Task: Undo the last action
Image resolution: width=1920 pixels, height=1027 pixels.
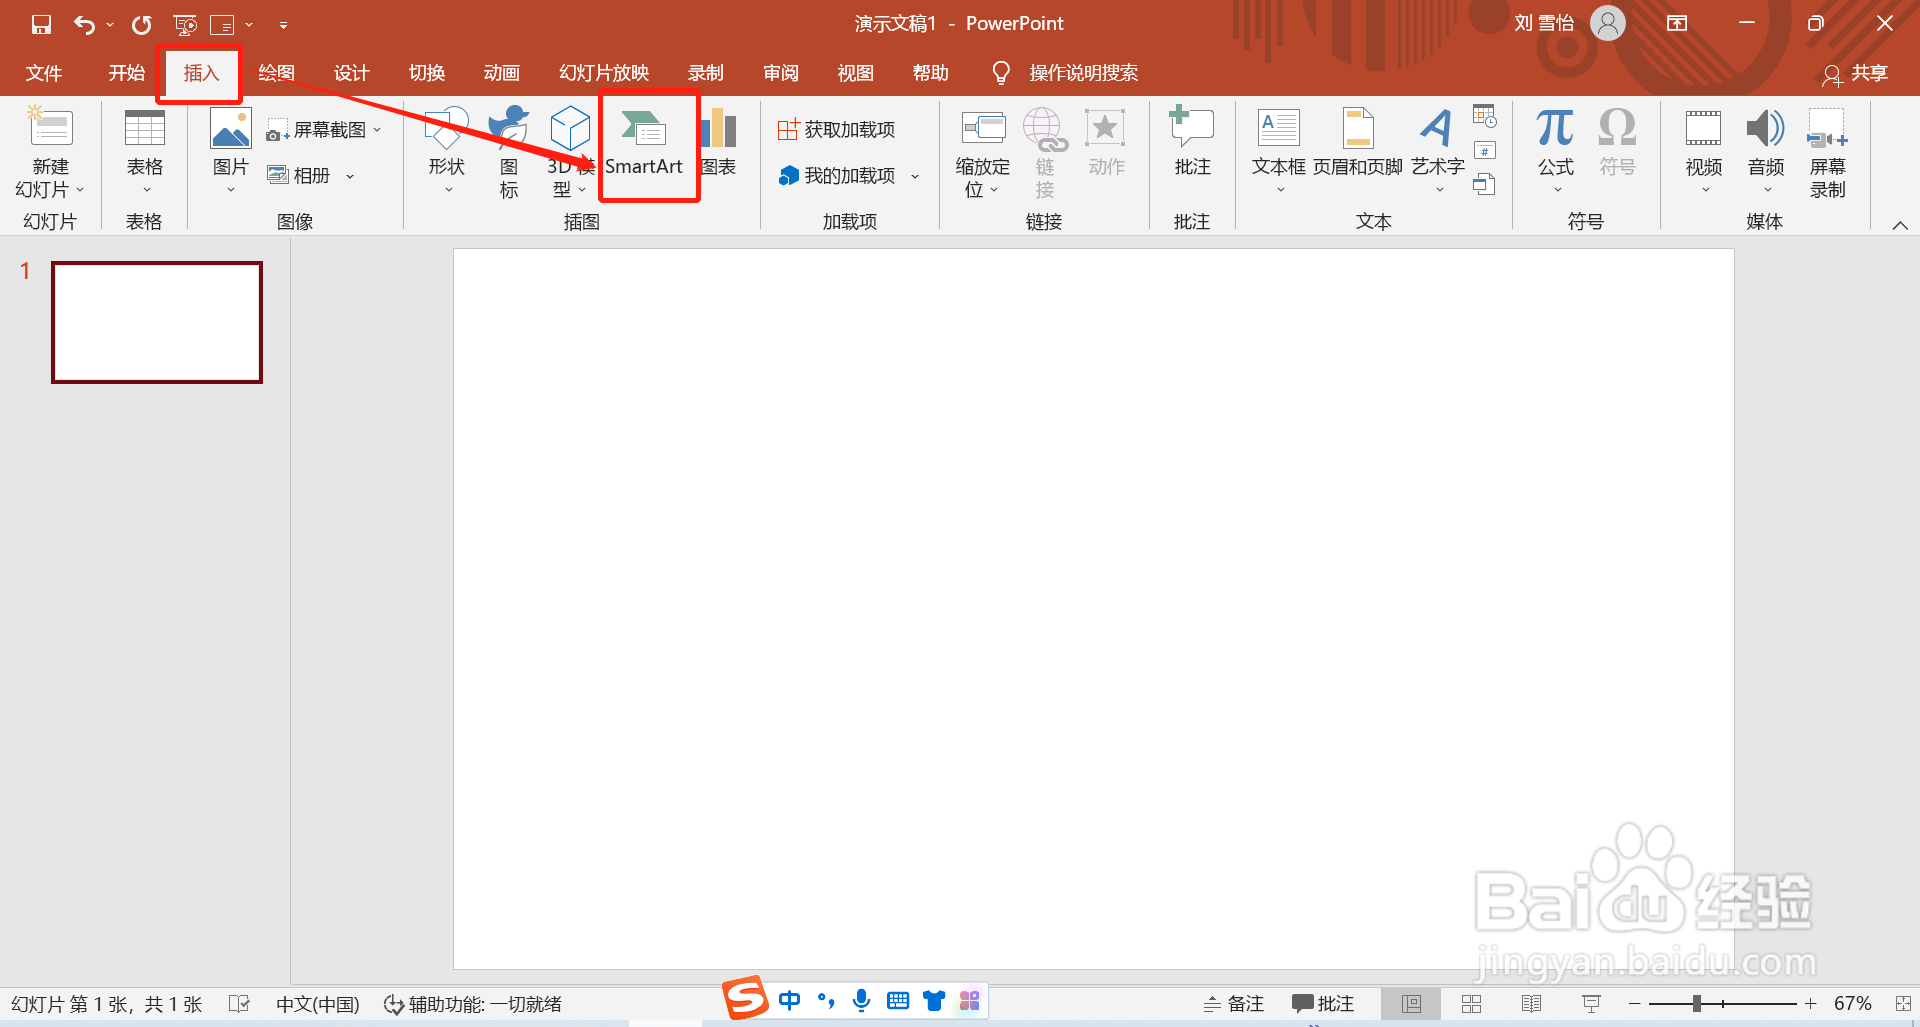Action: click(x=84, y=24)
